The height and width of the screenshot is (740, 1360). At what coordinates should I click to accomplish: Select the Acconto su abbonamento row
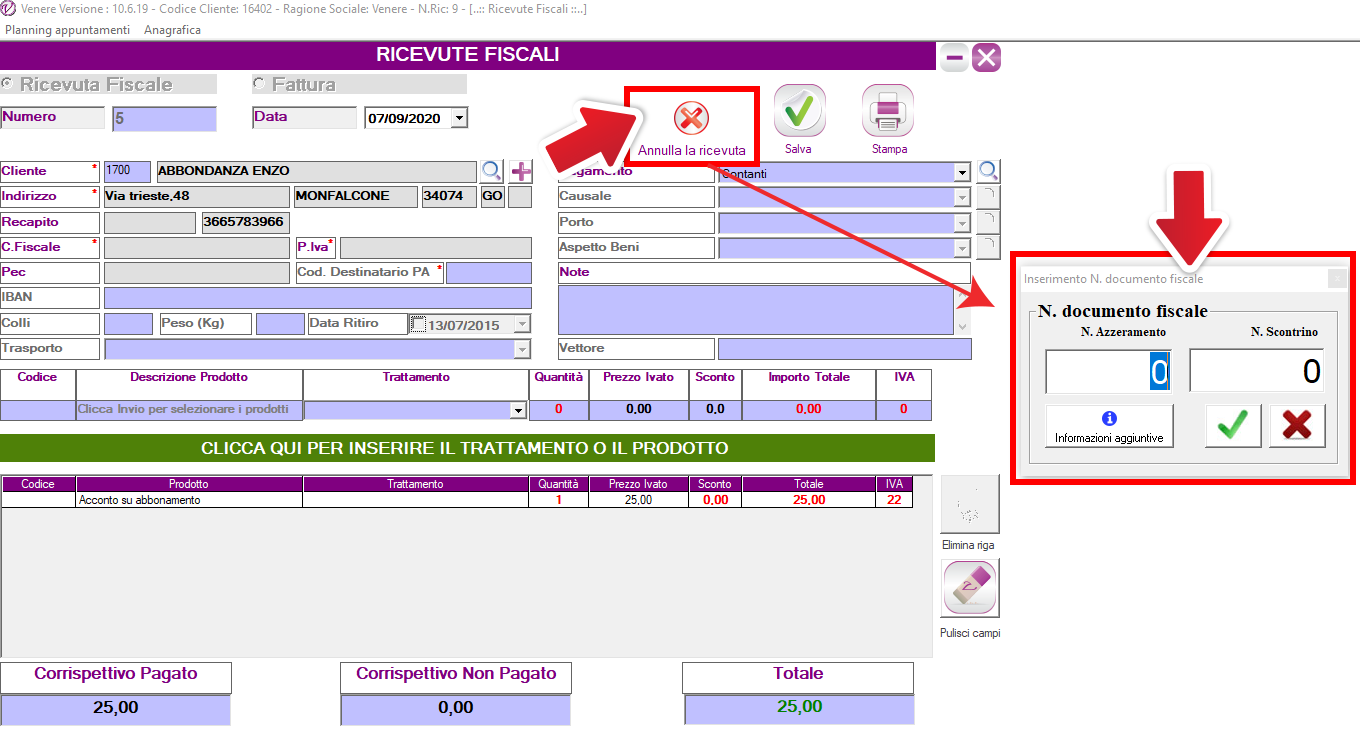(457, 500)
